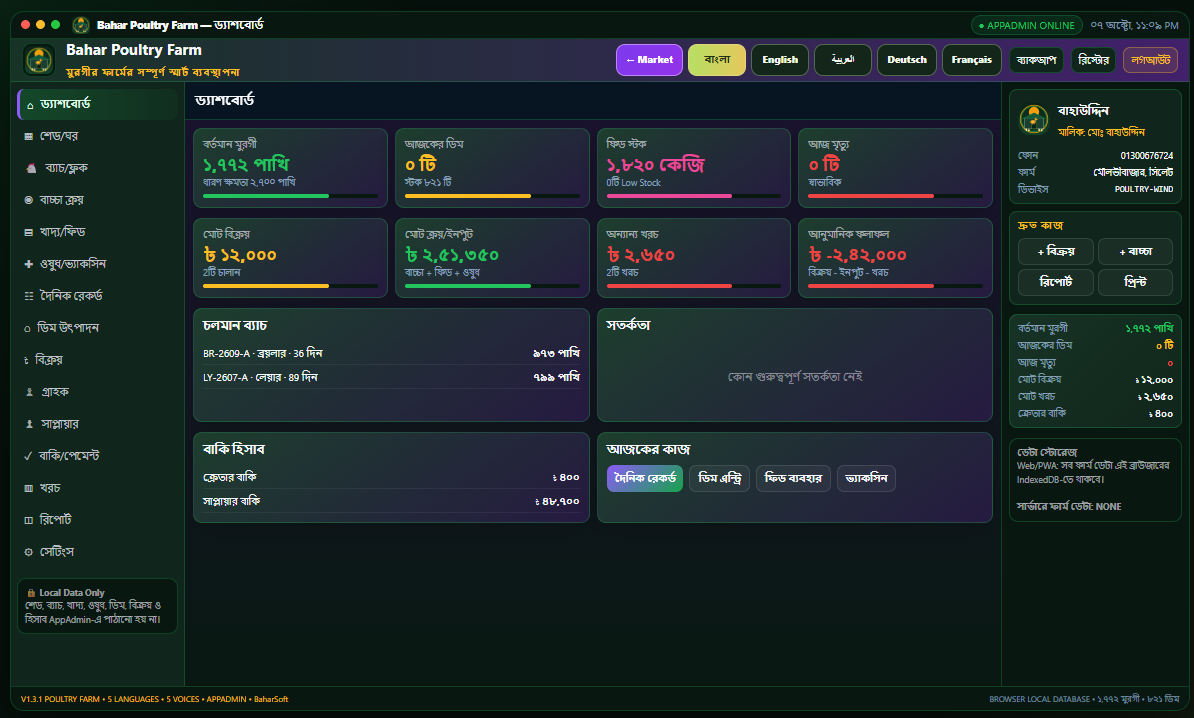Click the ফিড ব্যবহার task button
Screen dimensions: 1194x718
[793, 478]
